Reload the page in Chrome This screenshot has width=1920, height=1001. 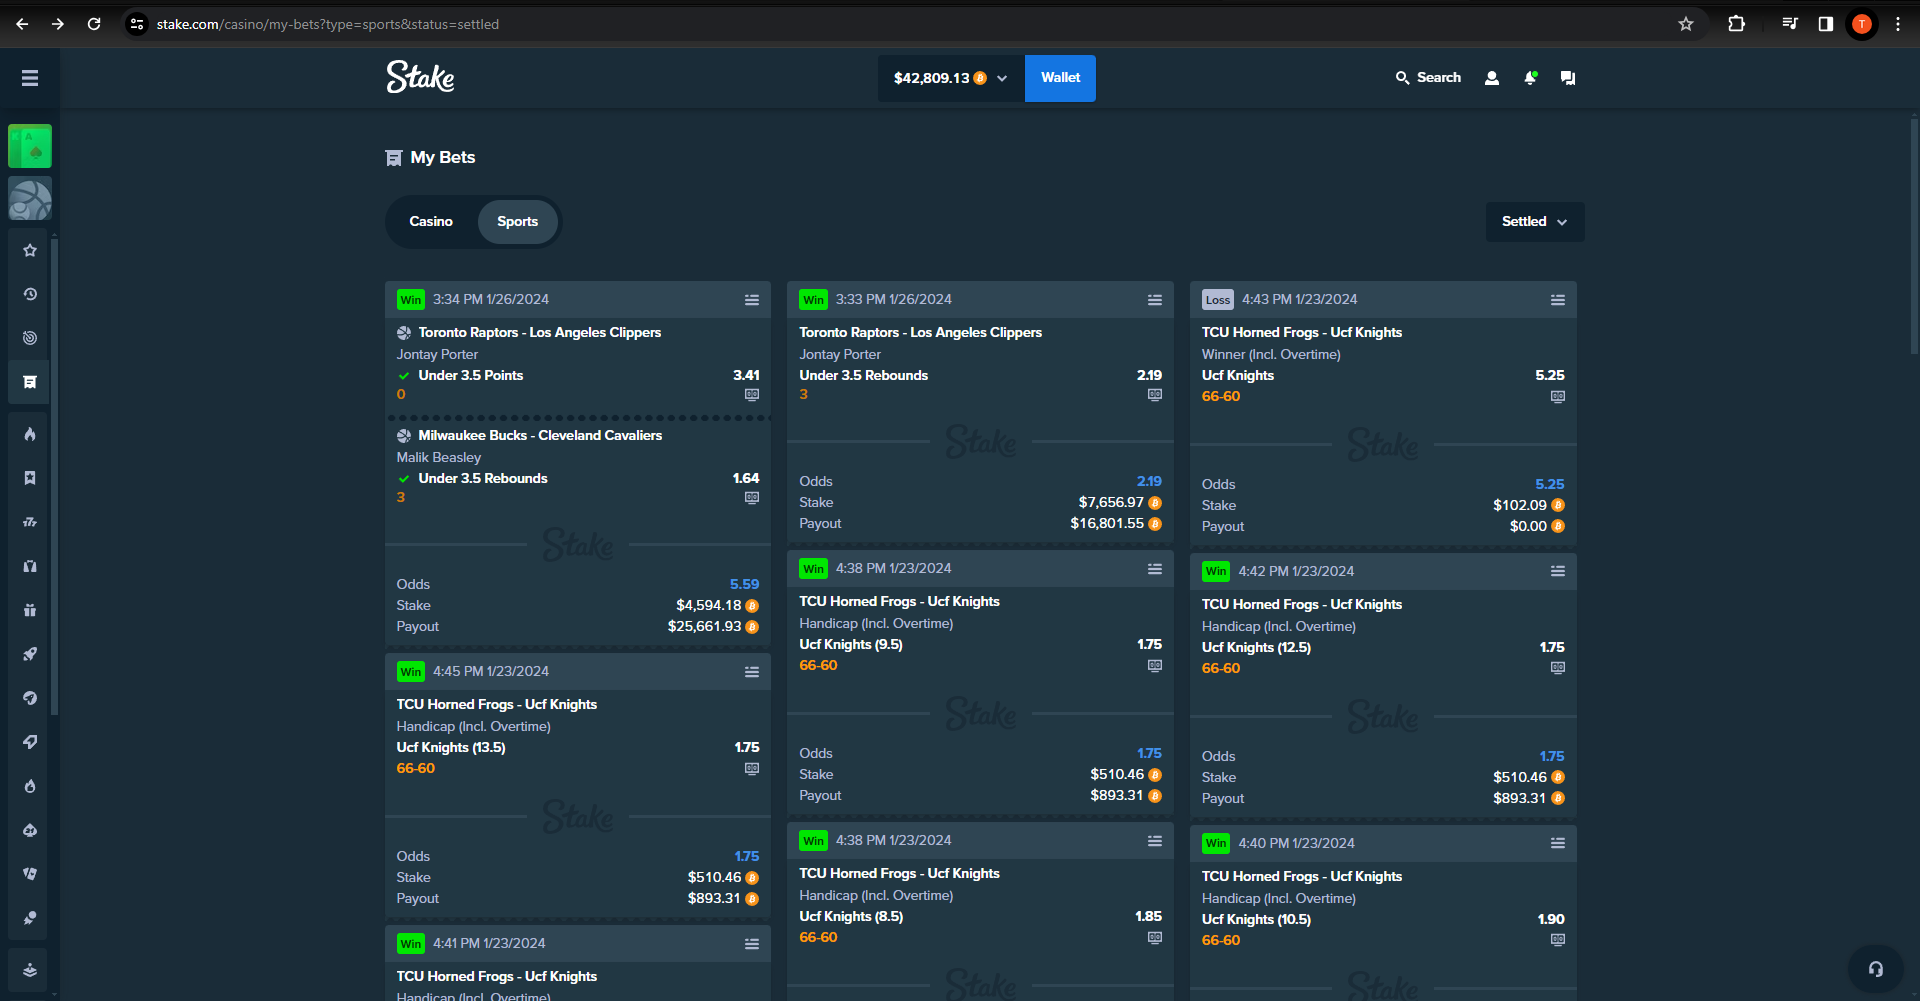coord(94,24)
